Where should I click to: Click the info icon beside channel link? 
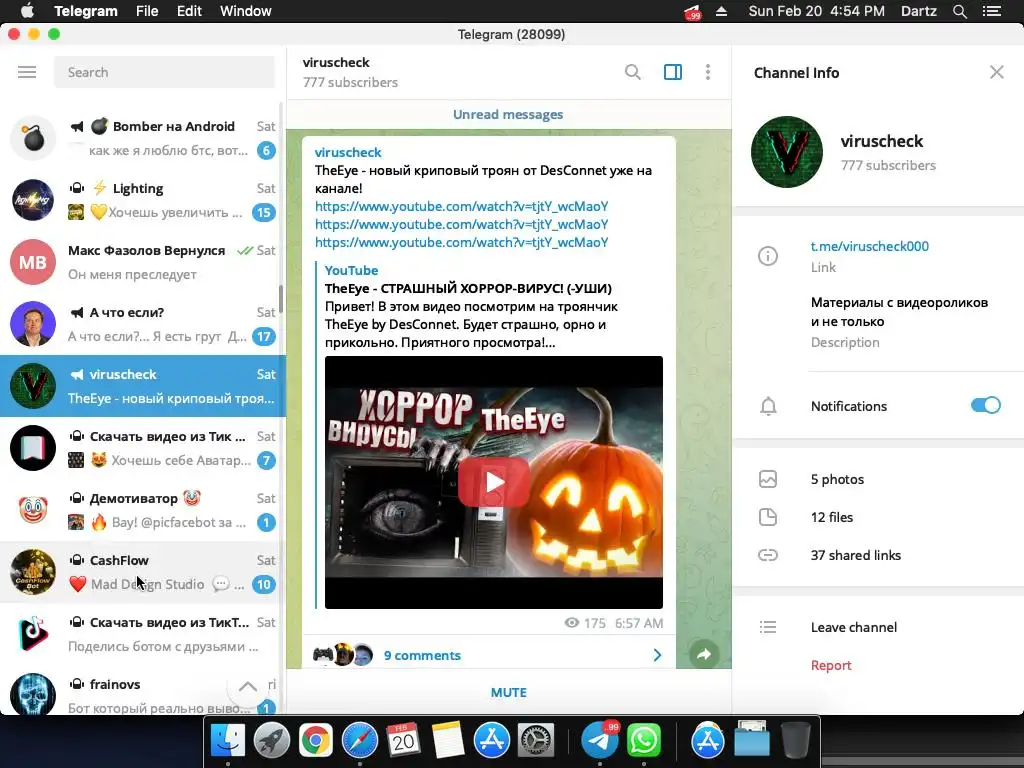tap(768, 256)
